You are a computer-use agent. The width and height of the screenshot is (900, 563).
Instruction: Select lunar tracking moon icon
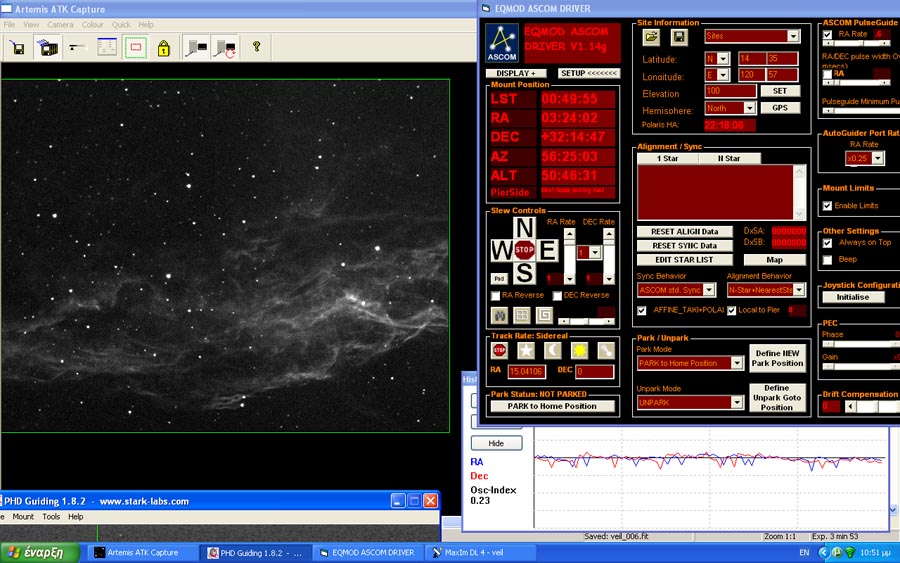tap(552, 350)
